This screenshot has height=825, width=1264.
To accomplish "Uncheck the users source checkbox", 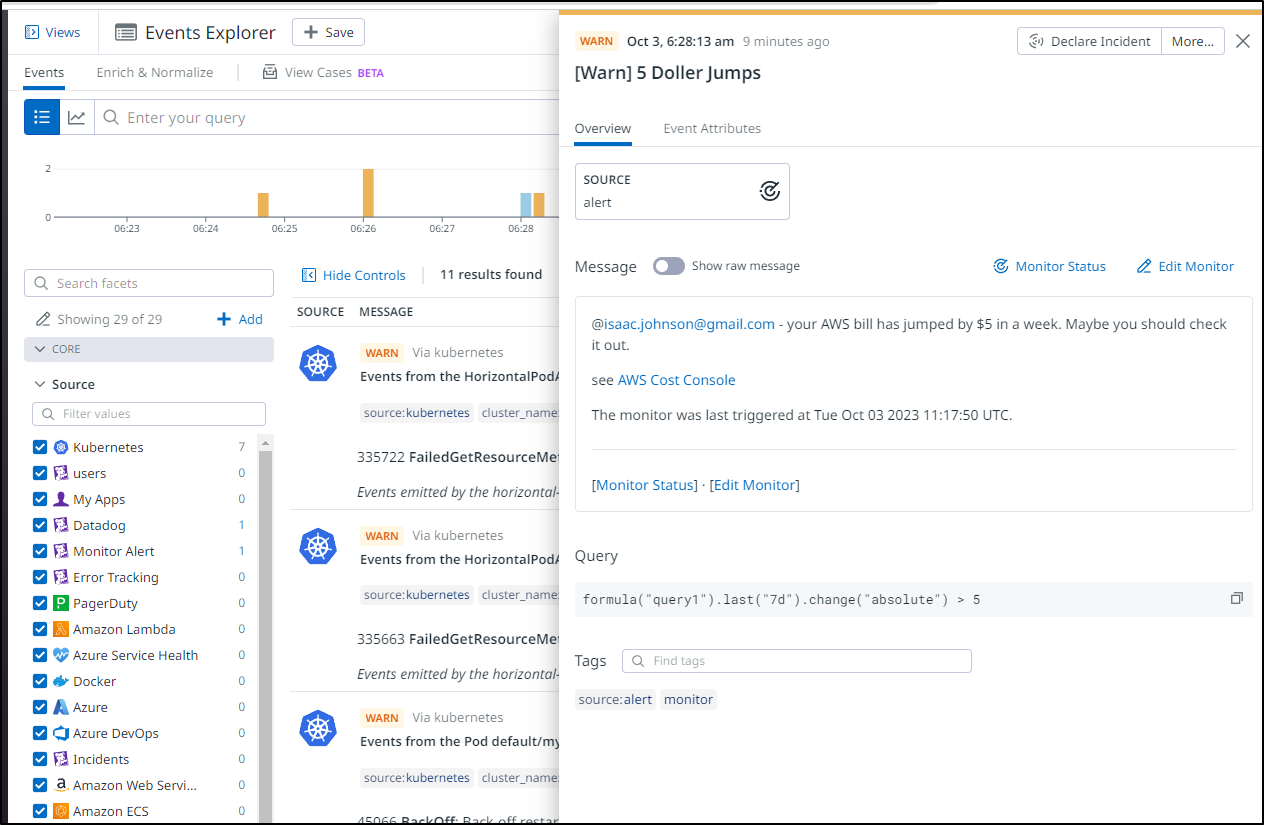I will click(40, 473).
